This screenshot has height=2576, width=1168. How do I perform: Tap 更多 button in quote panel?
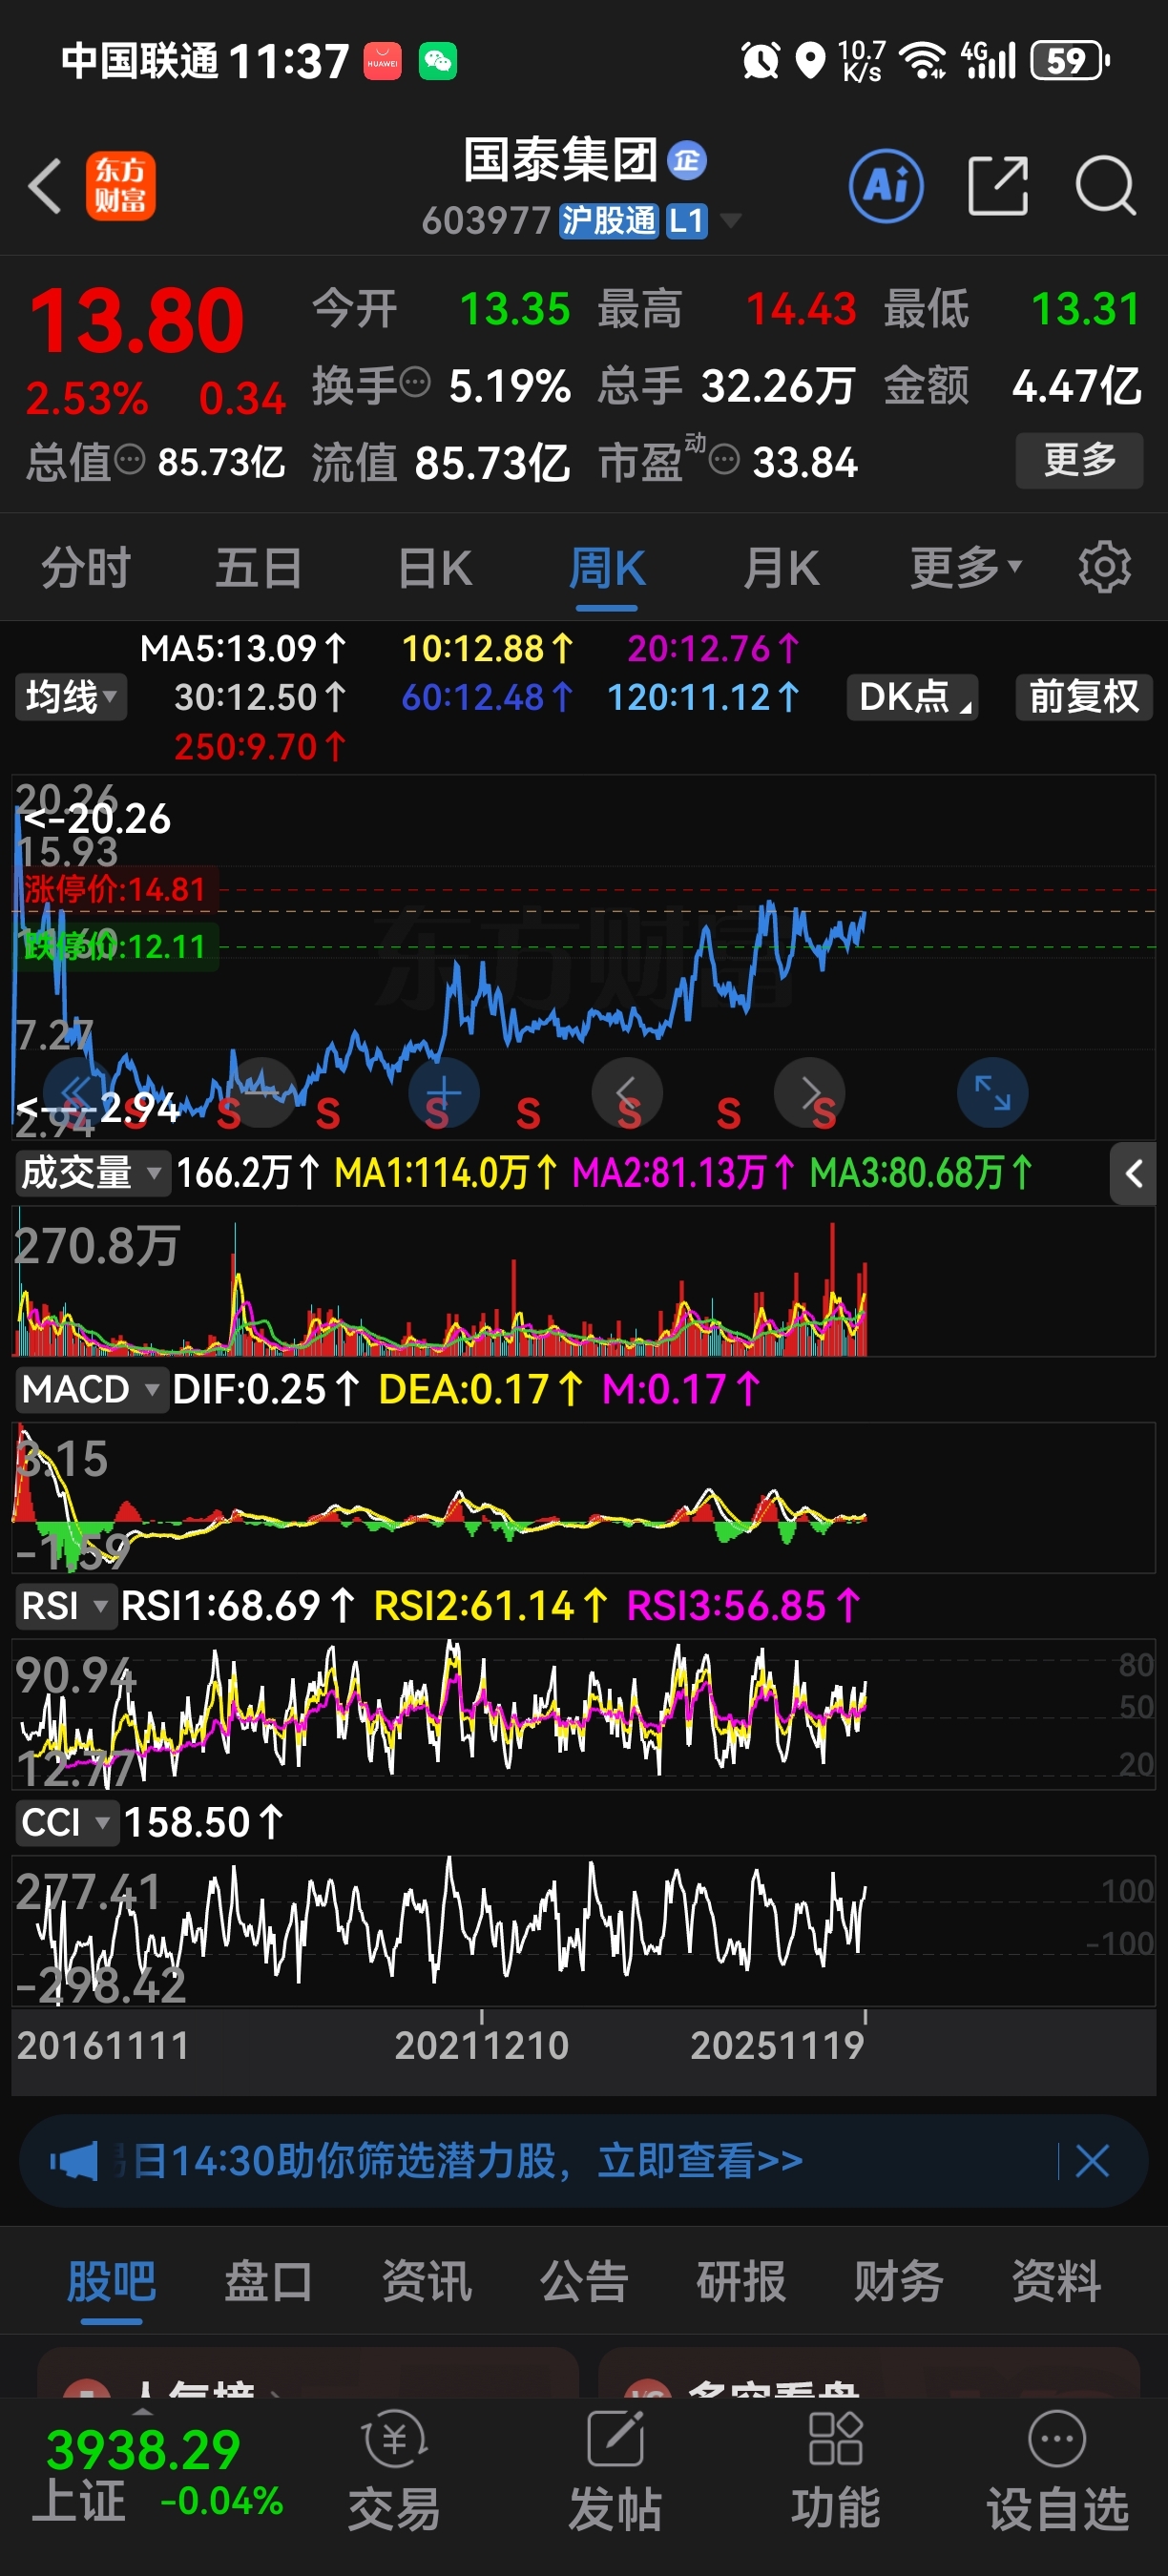(x=1079, y=460)
